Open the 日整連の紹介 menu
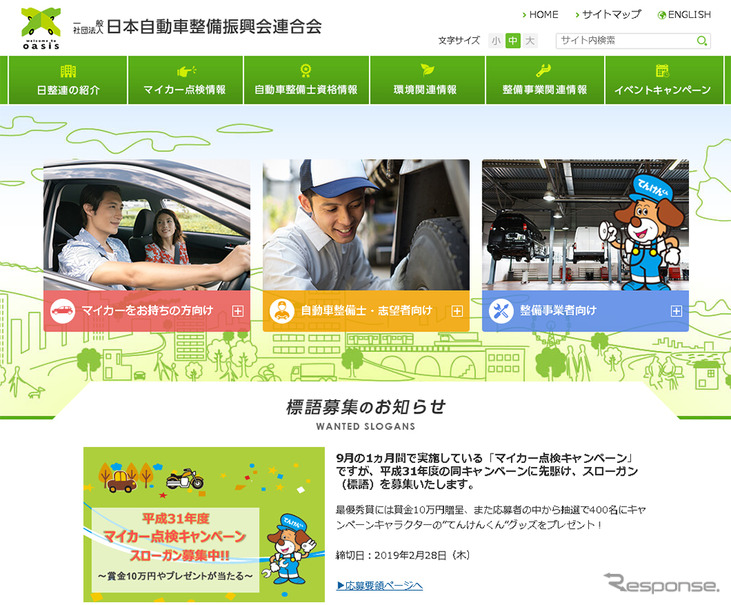Image resolution: width=731 pixels, height=605 pixels. click(x=68, y=81)
